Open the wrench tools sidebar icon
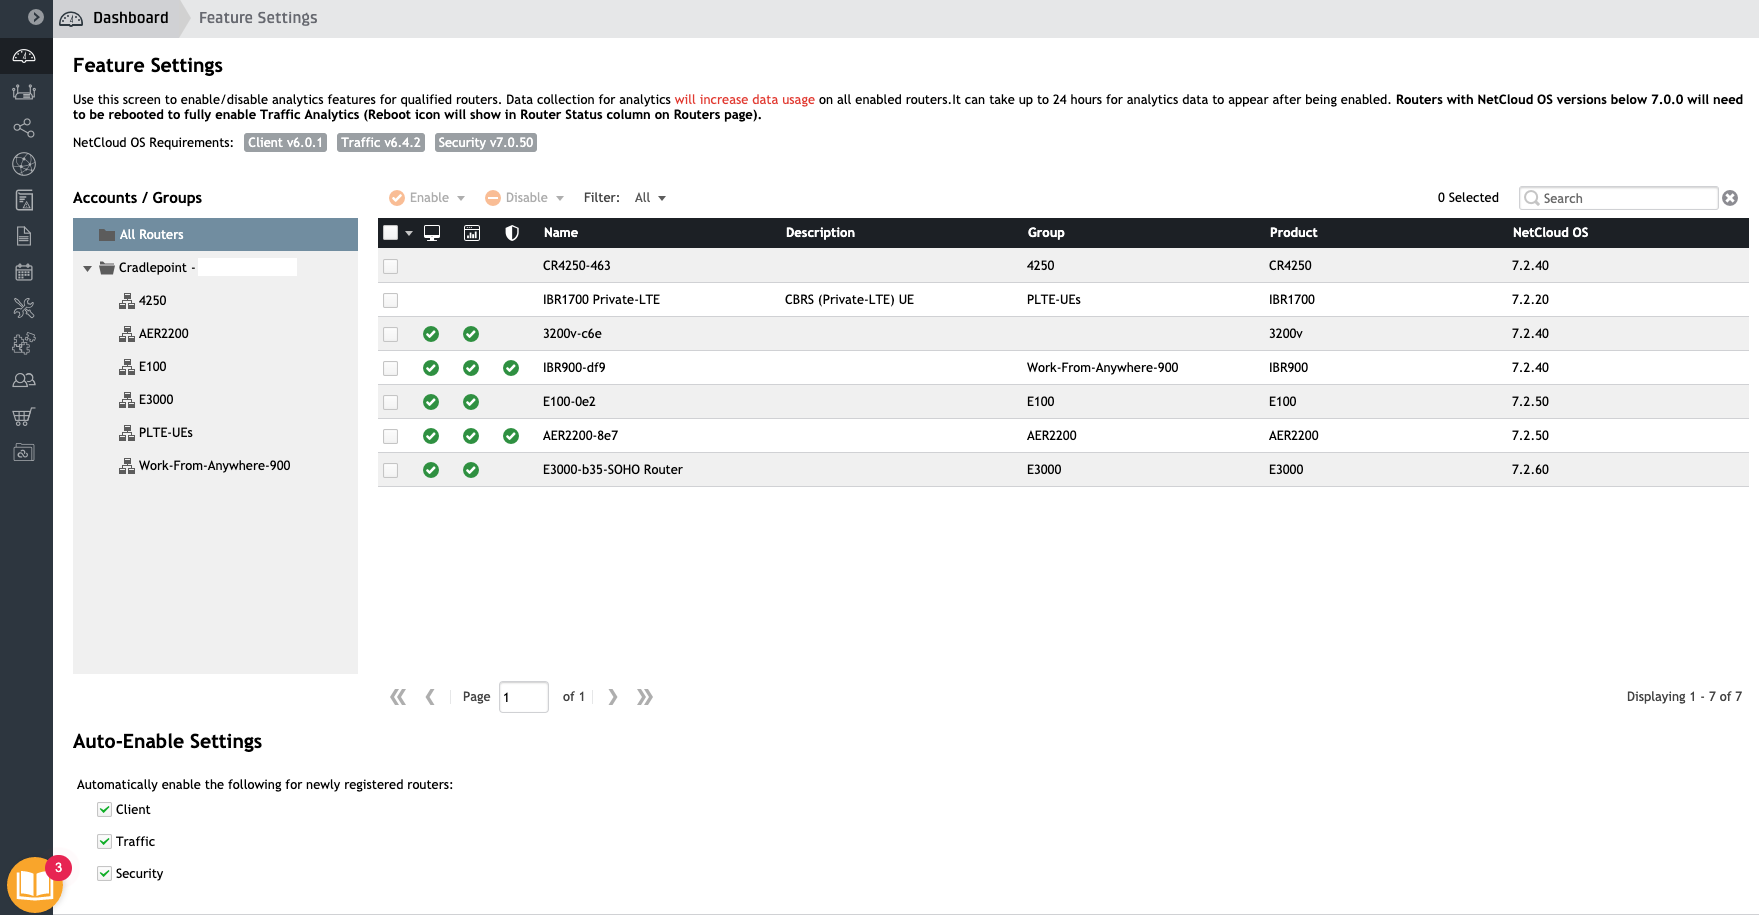This screenshot has width=1759, height=915. [x=24, y=308]
